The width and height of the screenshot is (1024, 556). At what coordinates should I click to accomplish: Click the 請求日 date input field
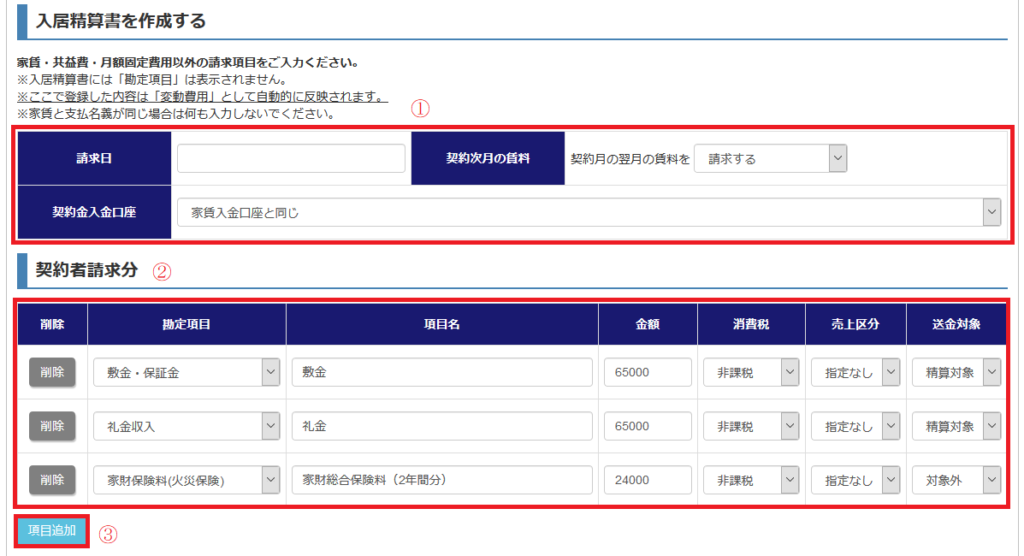(x=291, y=159)
